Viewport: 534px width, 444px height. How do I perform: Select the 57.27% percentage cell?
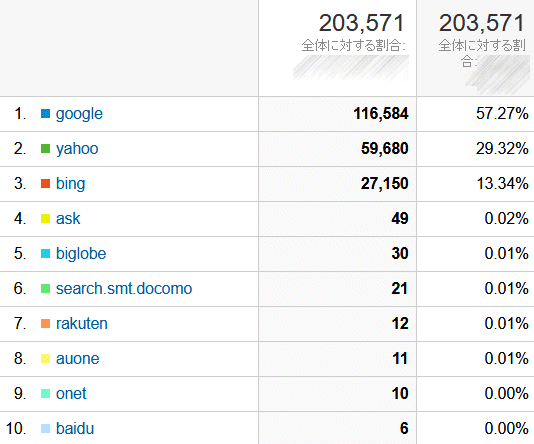(475, 114)
